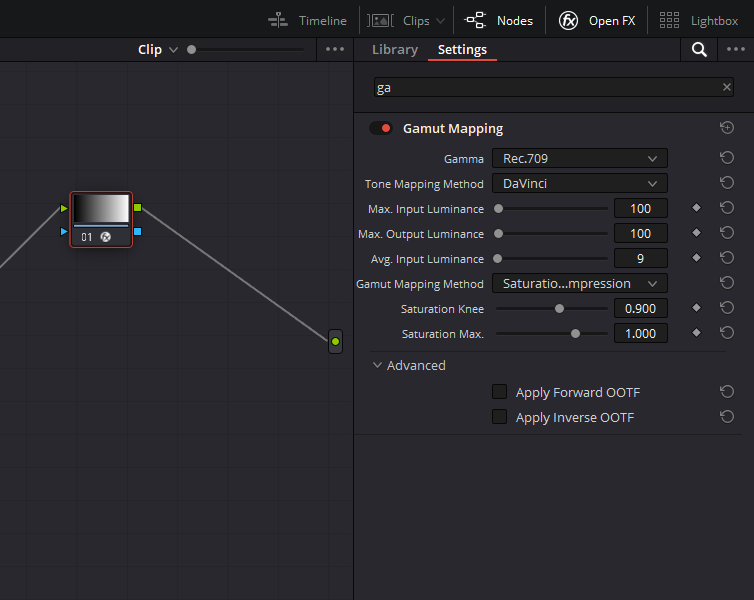This screenshot has height=600, width=754.
Task: Reset Gamut Mapping Method parameter
Action: click(x=727, y=283)
